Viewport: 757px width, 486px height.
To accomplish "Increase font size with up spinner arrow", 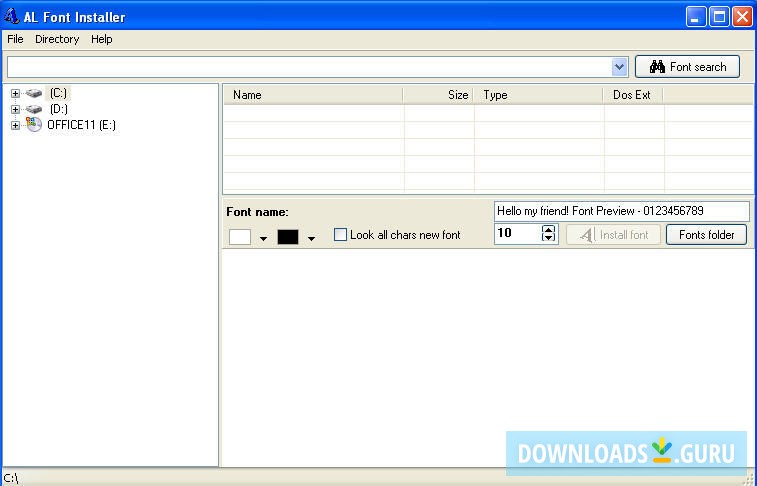I will click(548, 229).
